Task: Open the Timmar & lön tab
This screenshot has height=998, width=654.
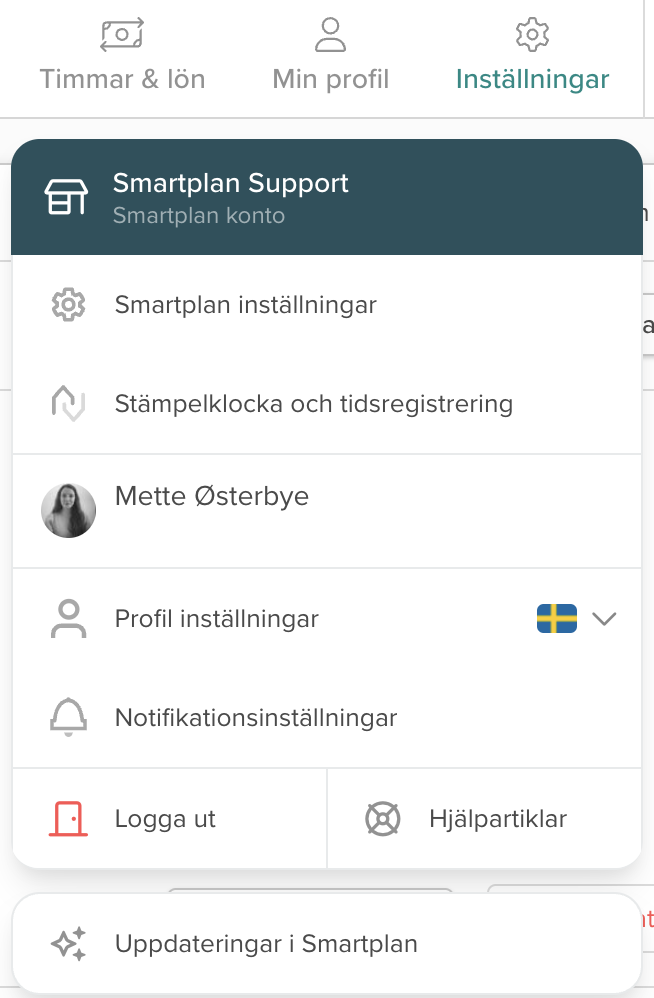Action: (x=122, y=79)
